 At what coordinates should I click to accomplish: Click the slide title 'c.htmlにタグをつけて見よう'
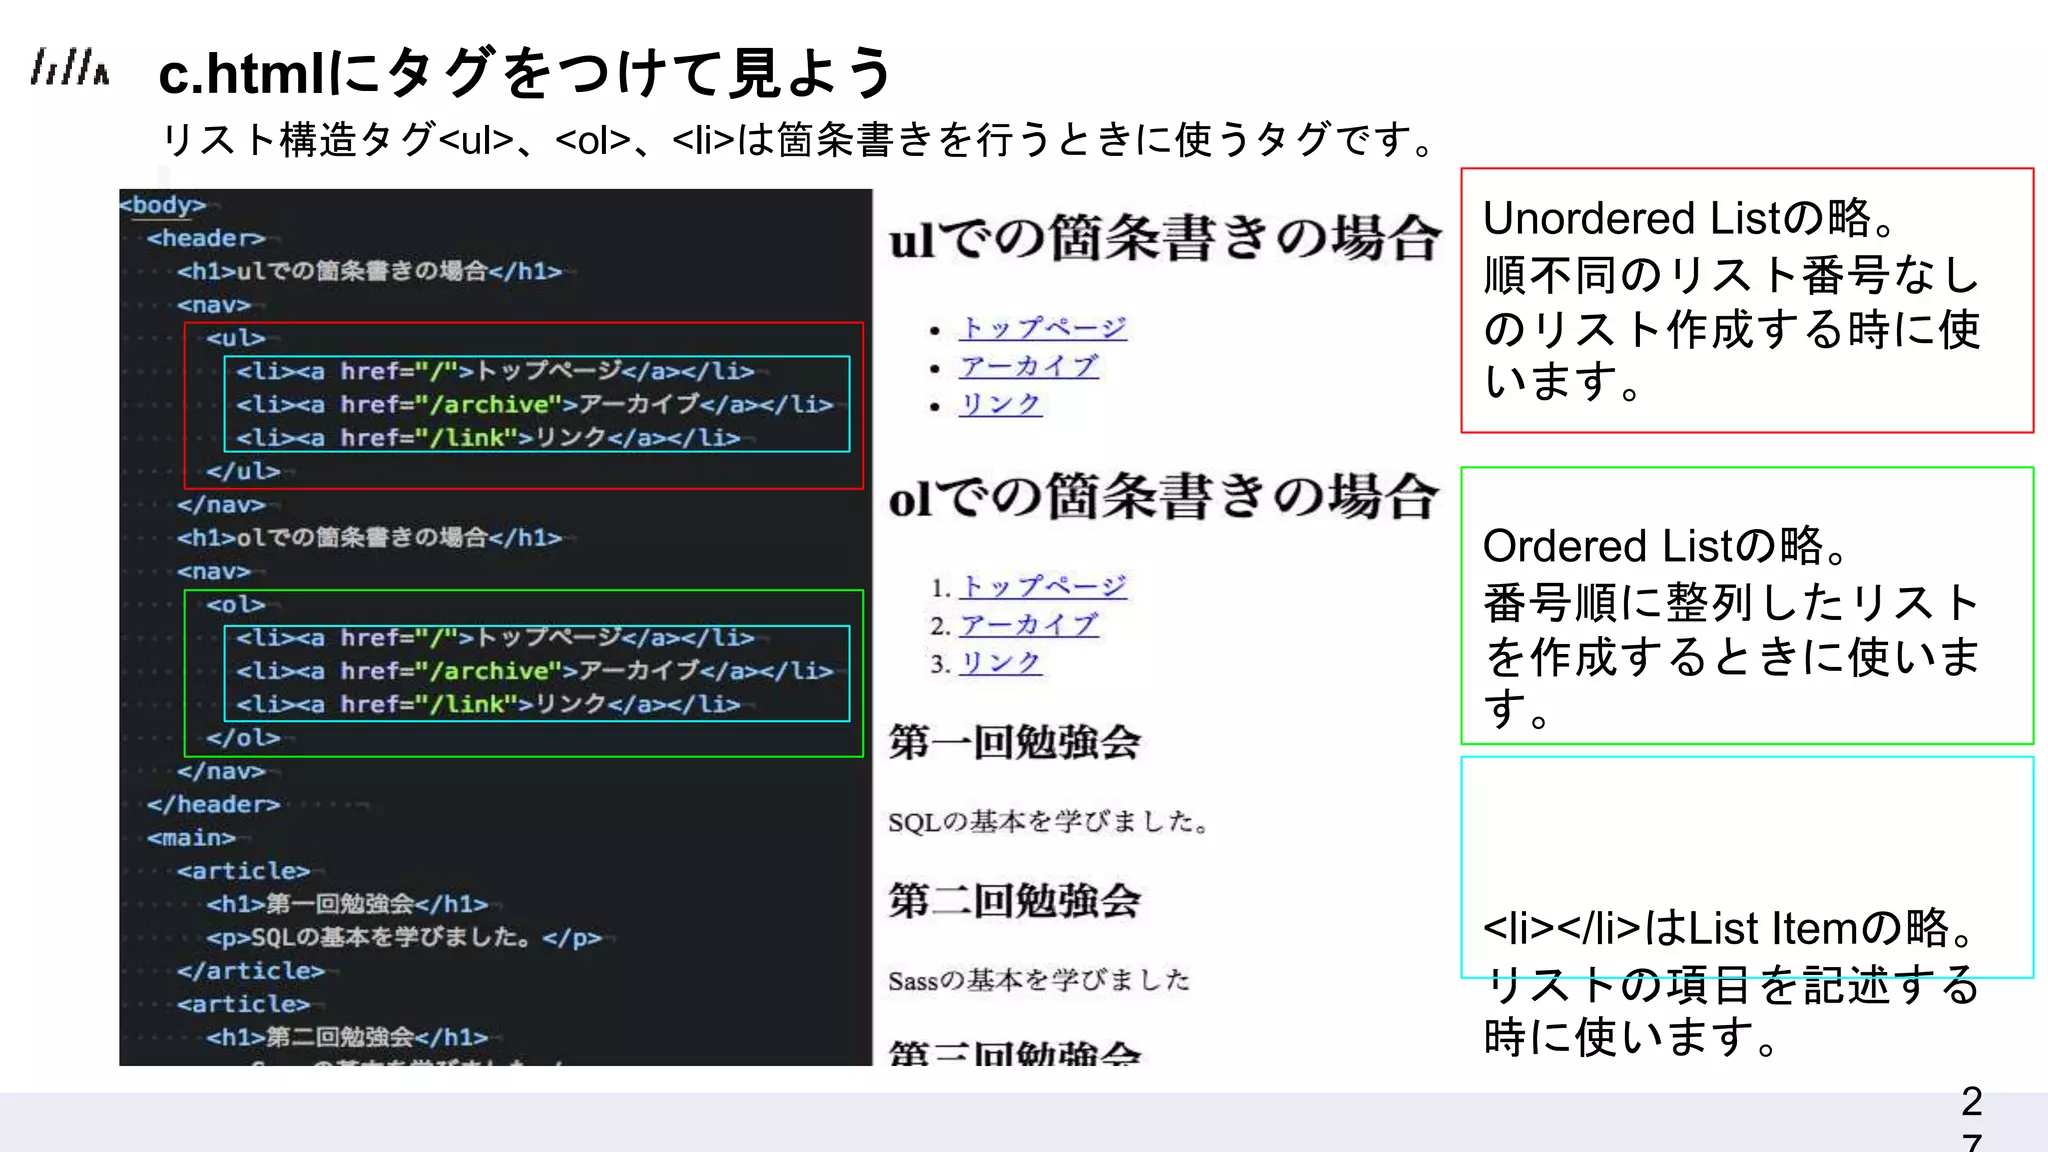tap(525, 73)
